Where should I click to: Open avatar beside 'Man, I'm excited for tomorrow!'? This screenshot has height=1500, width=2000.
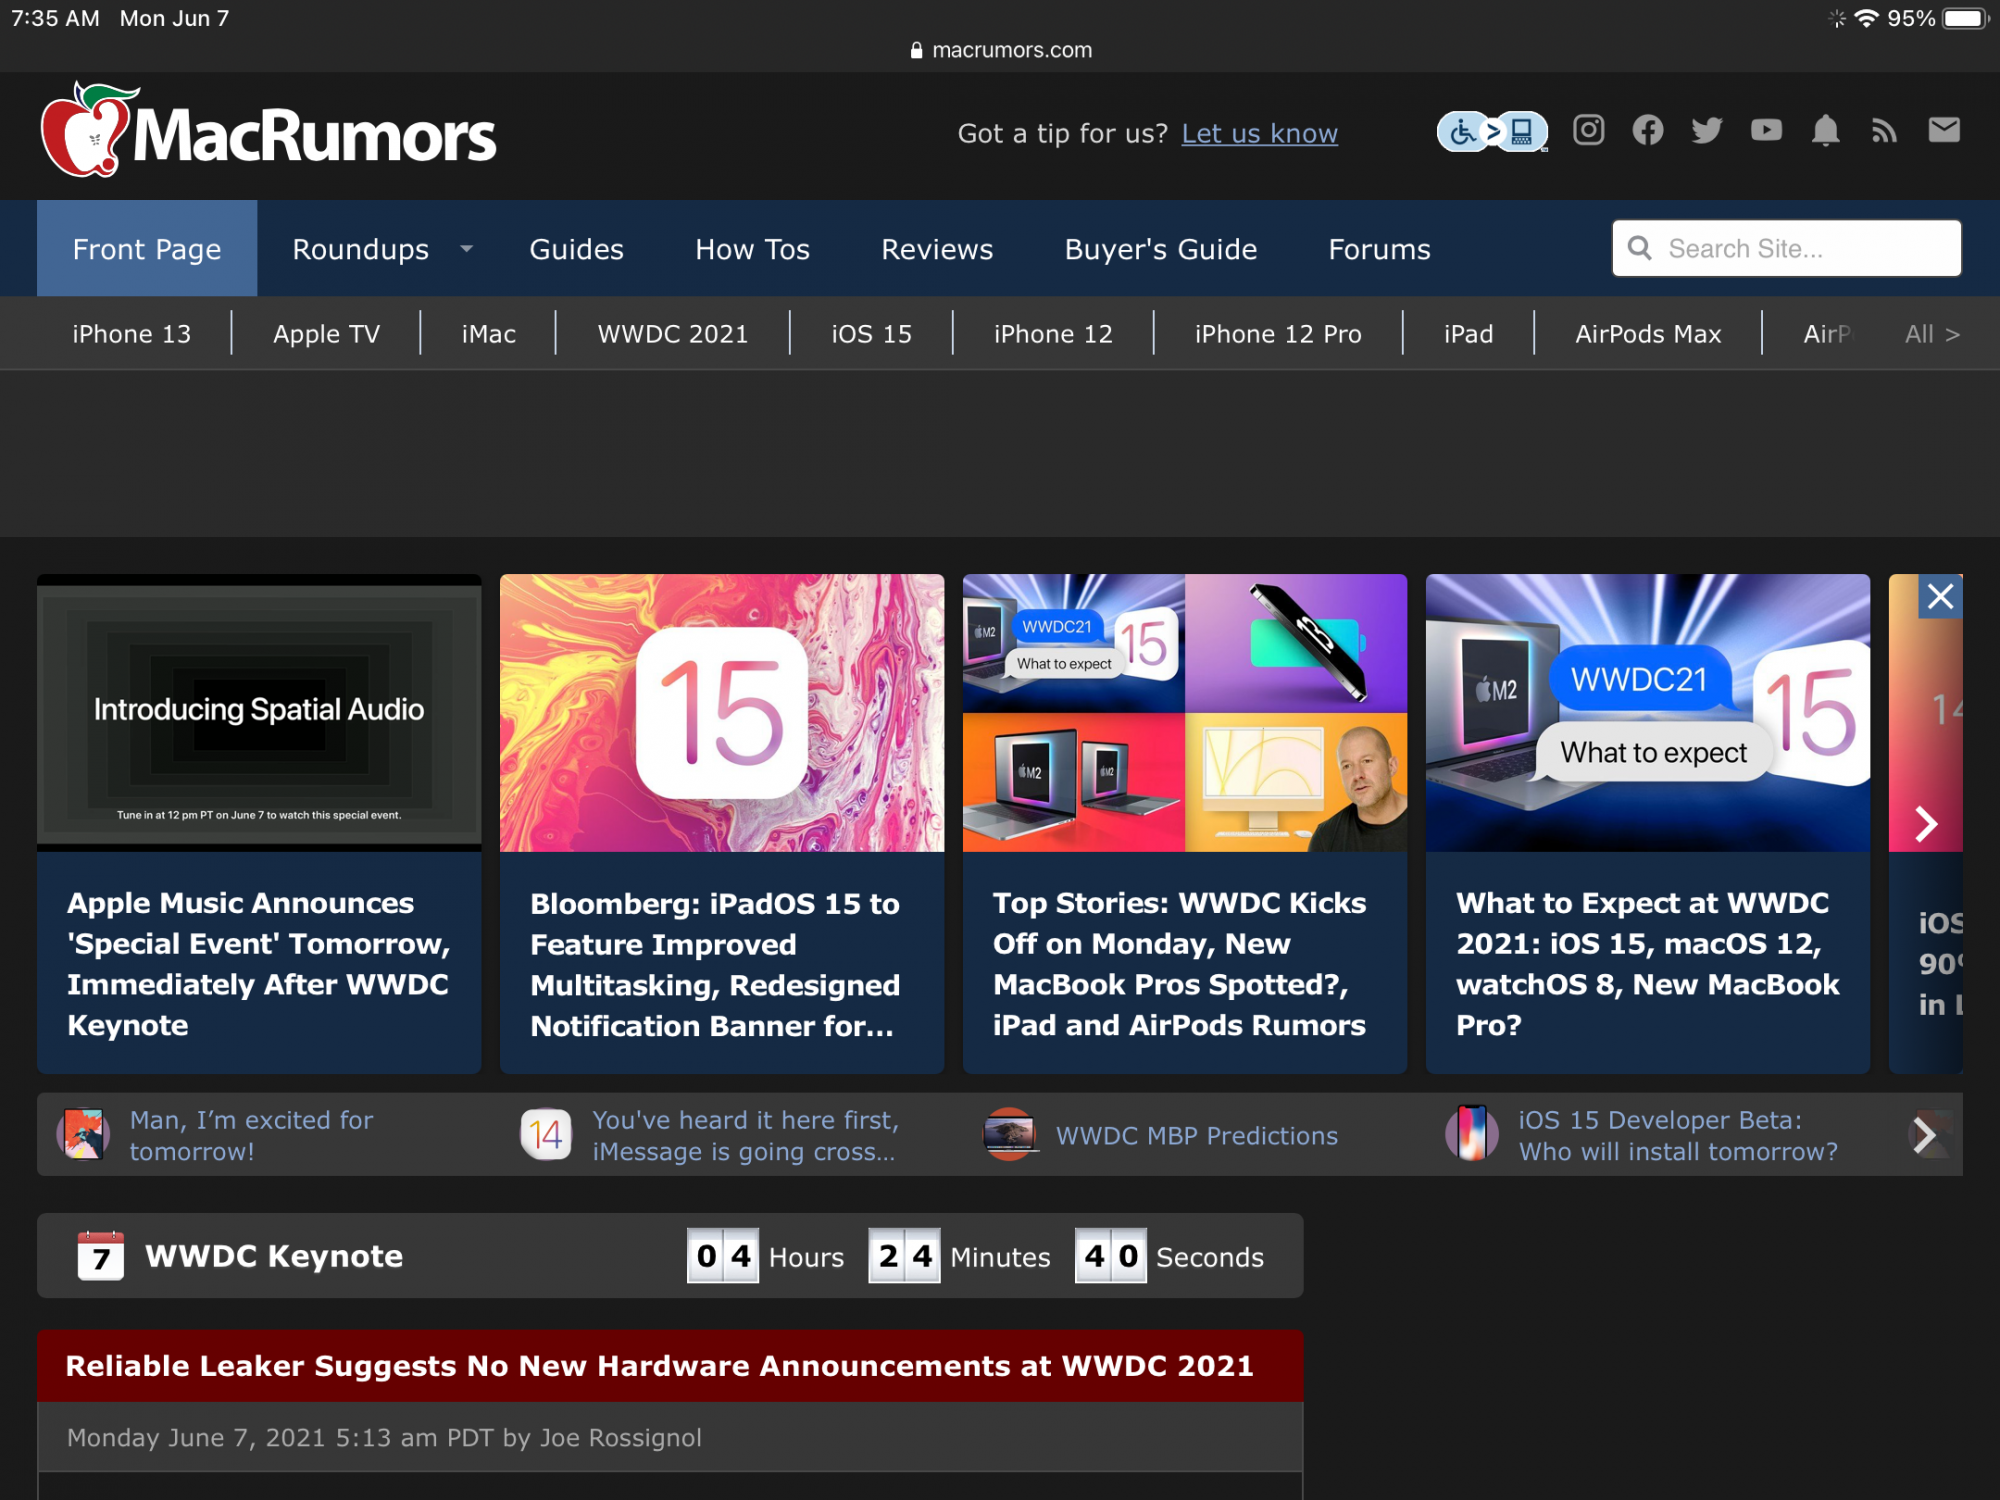[84, 1134]
